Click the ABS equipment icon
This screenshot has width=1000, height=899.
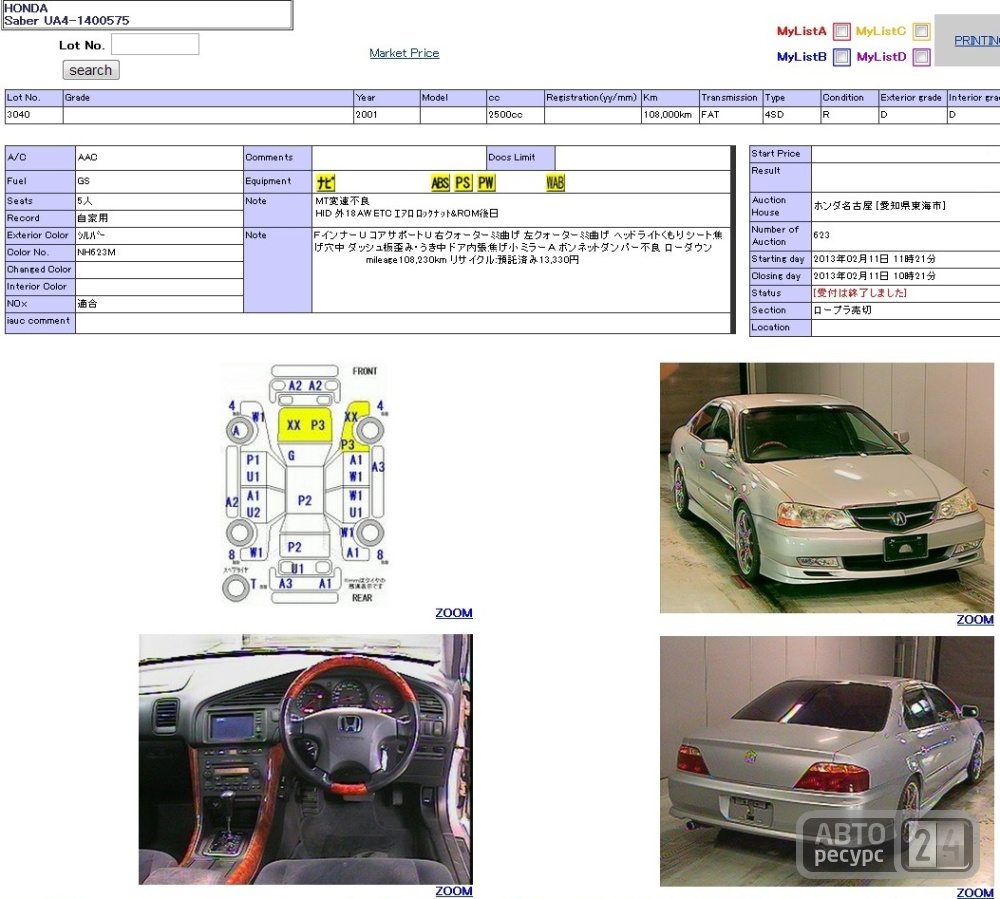[x=440, y=183]
